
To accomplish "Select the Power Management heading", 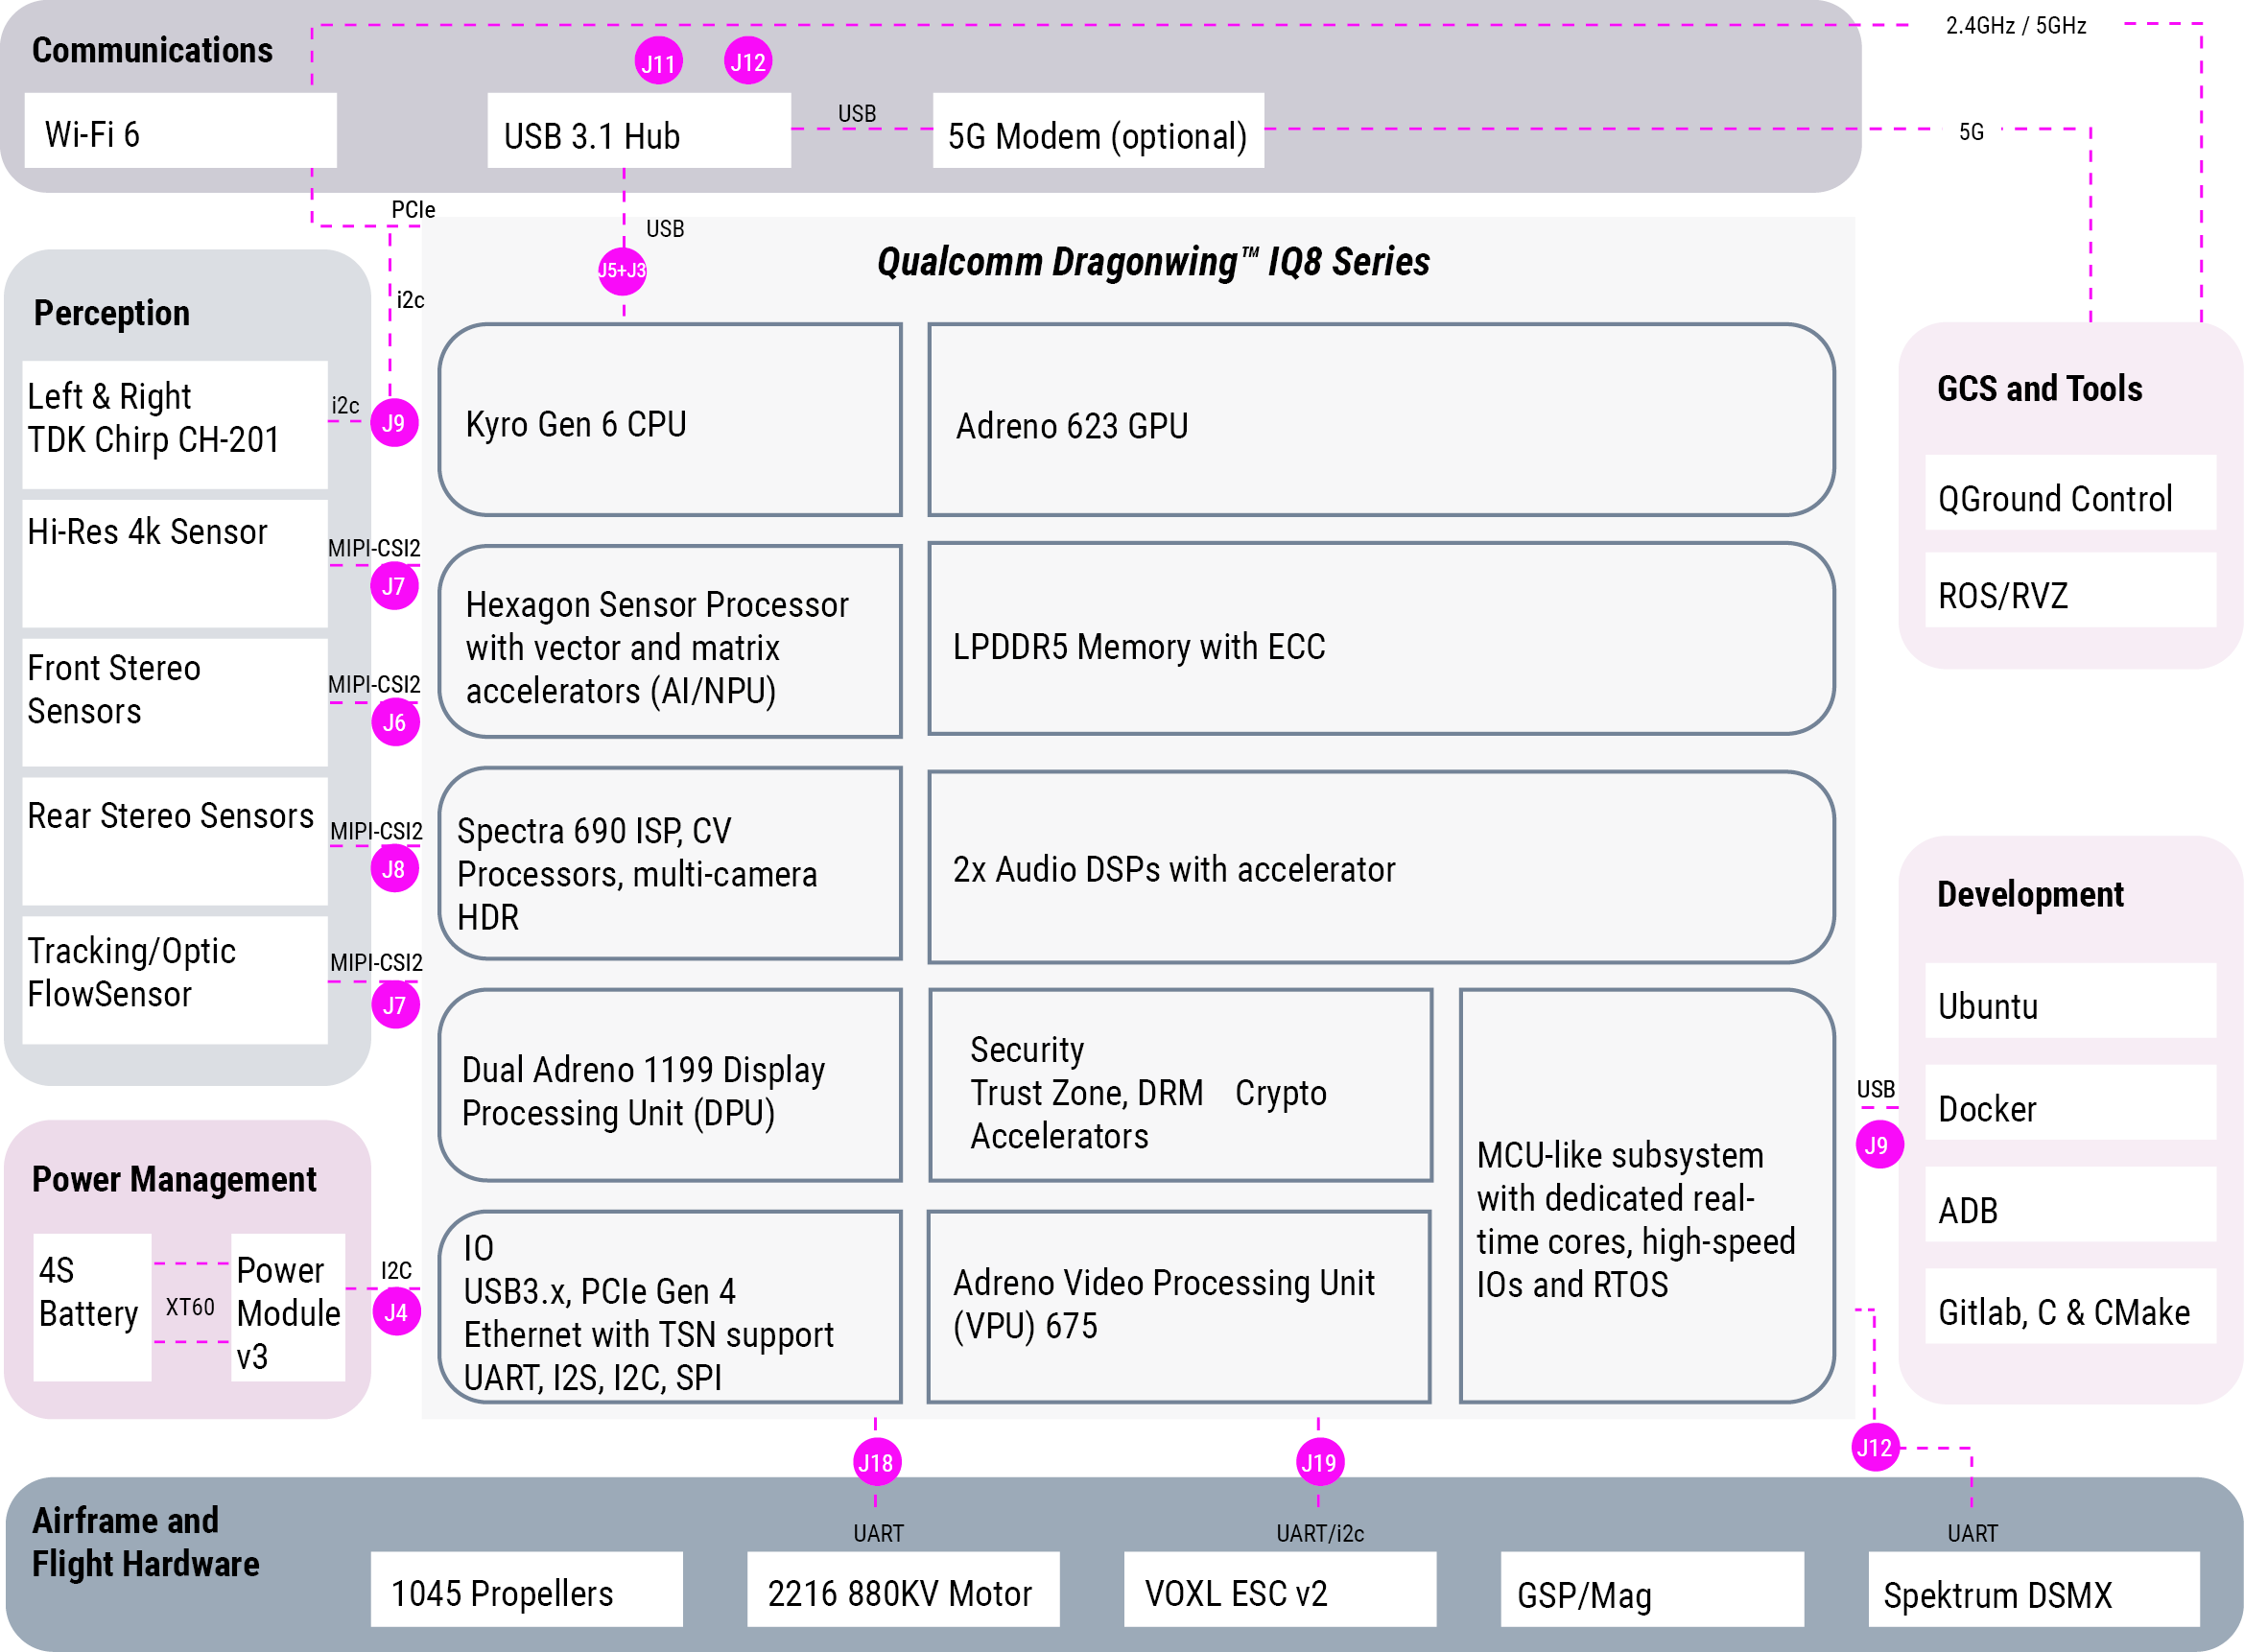I will coord(174,1180).
